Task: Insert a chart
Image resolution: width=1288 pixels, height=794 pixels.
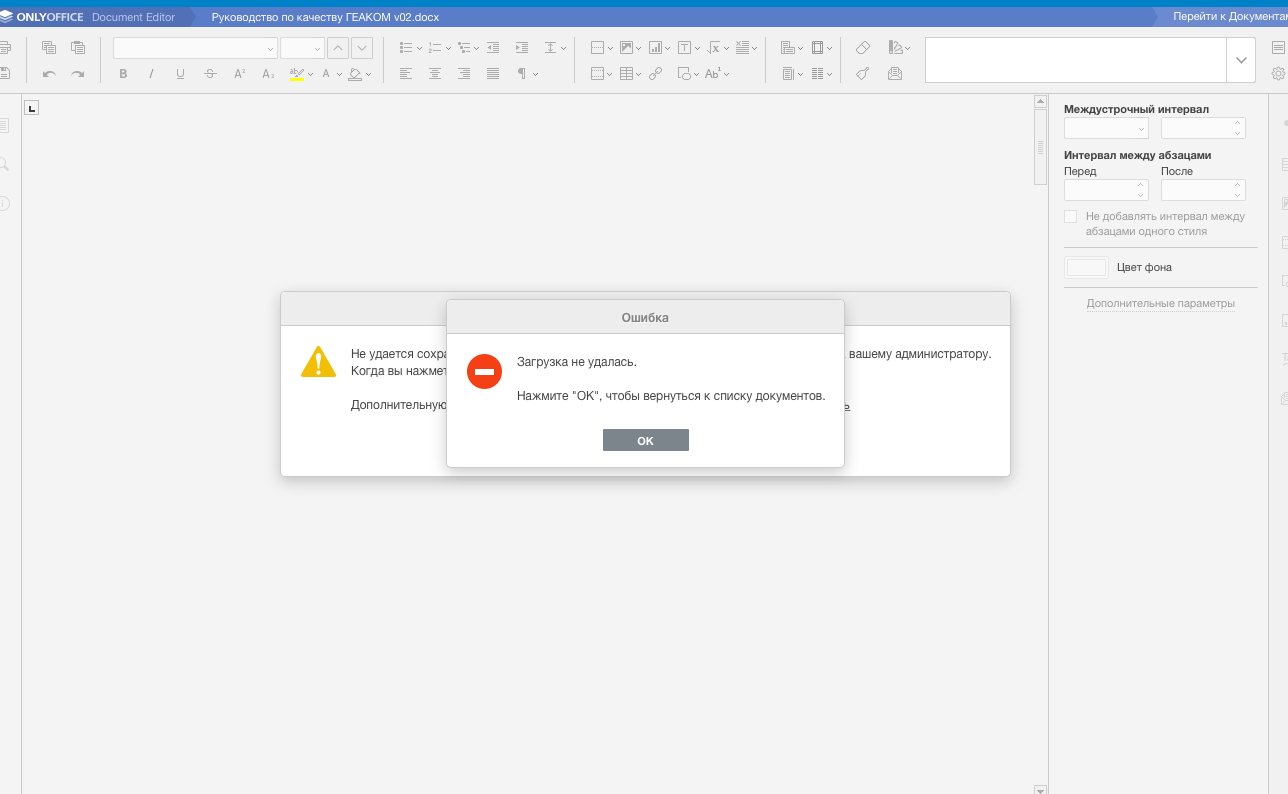Action: point(657,47)
